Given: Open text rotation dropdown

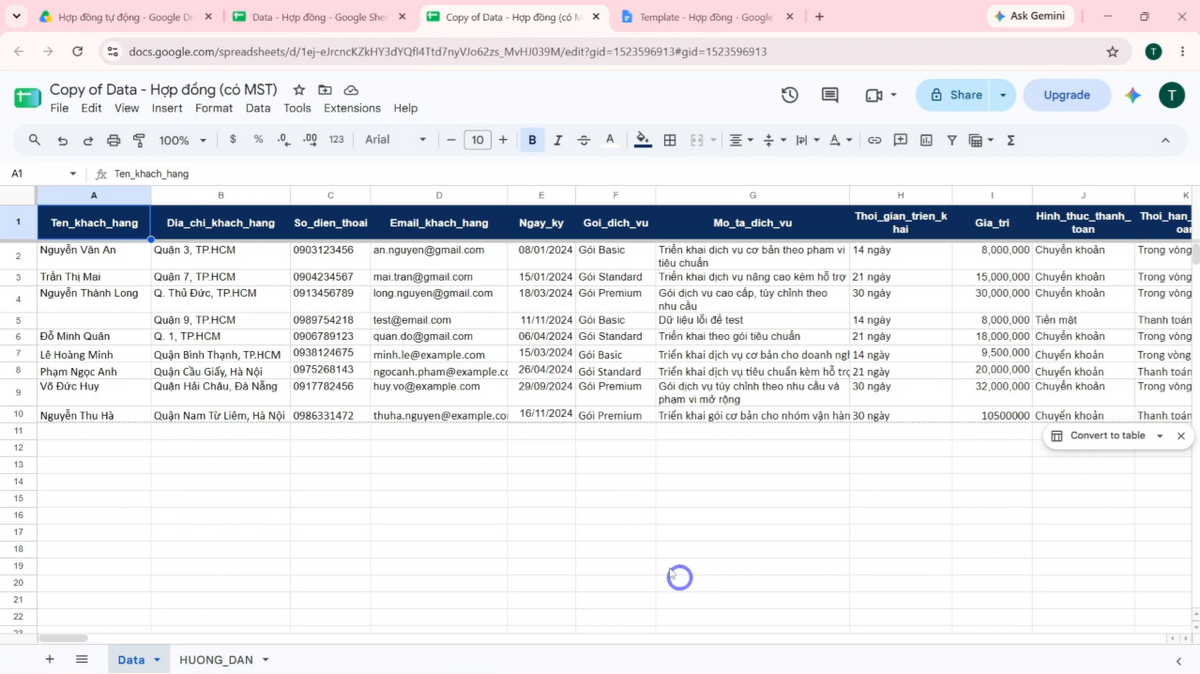Looking at the screenshot, I should [x=840, y=140].
